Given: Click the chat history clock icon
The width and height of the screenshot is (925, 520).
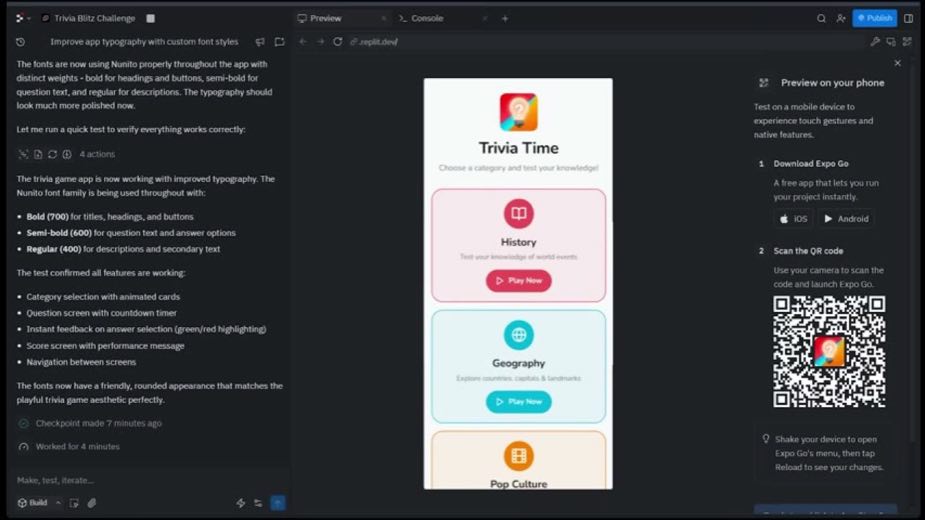Looking at the screenshot, I should click(x=21, y=42).
